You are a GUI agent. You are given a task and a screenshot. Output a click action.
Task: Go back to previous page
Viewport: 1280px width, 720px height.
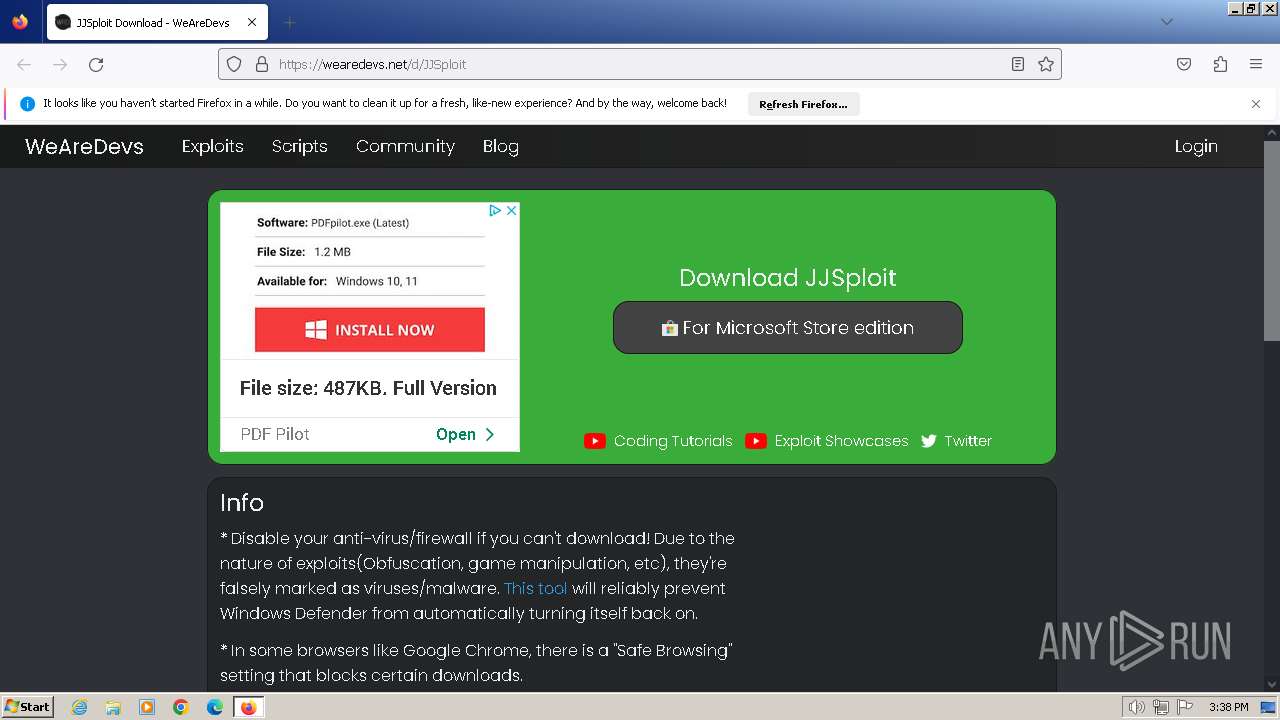coord(24,64)
